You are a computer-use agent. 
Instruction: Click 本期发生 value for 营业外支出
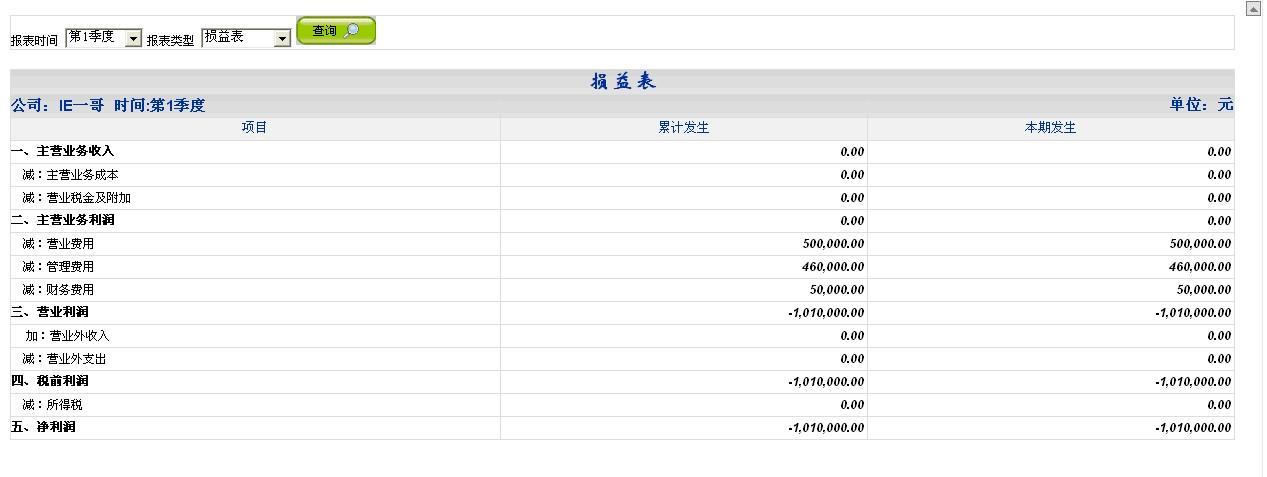pyautogui.click(x=1219, y=358)
